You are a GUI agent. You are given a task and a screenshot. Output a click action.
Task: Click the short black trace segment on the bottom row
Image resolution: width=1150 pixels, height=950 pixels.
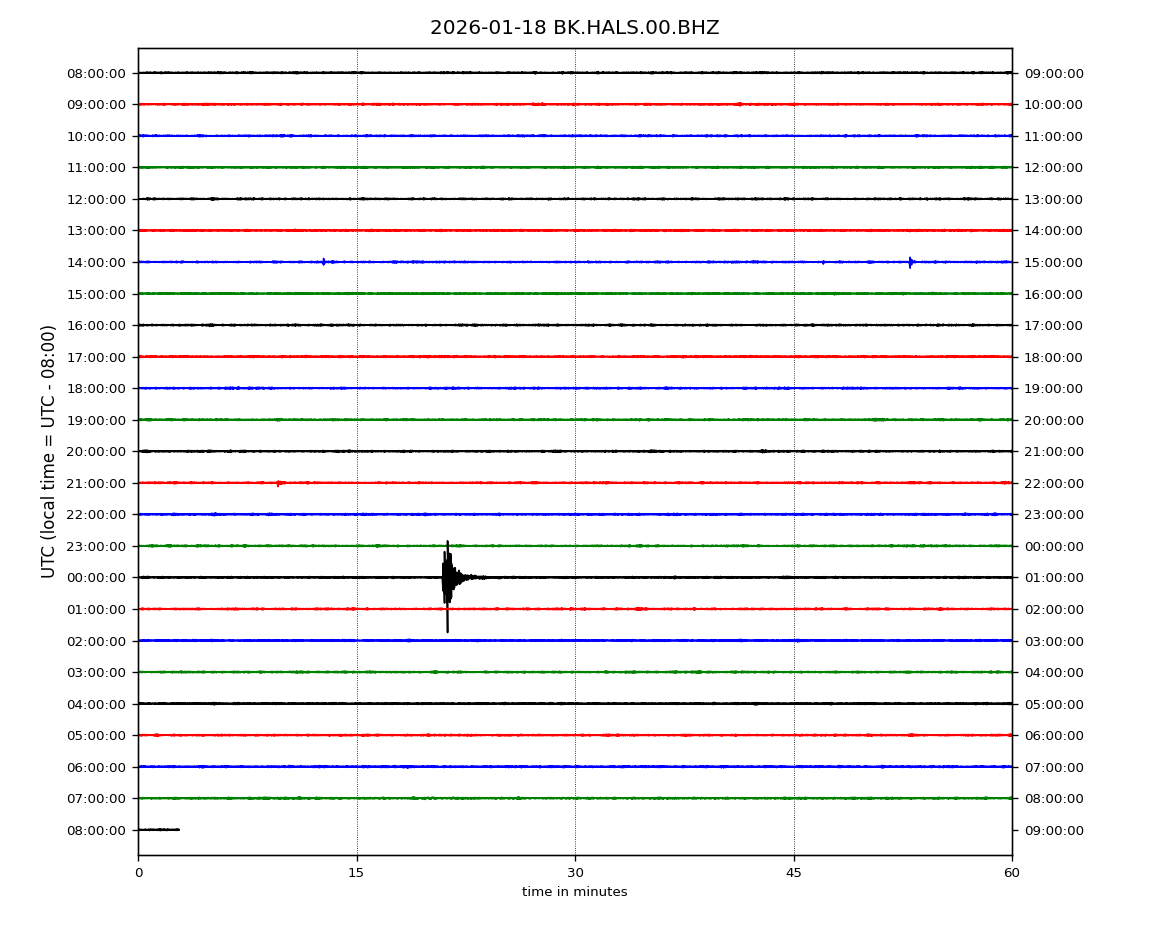pos(158,829)
